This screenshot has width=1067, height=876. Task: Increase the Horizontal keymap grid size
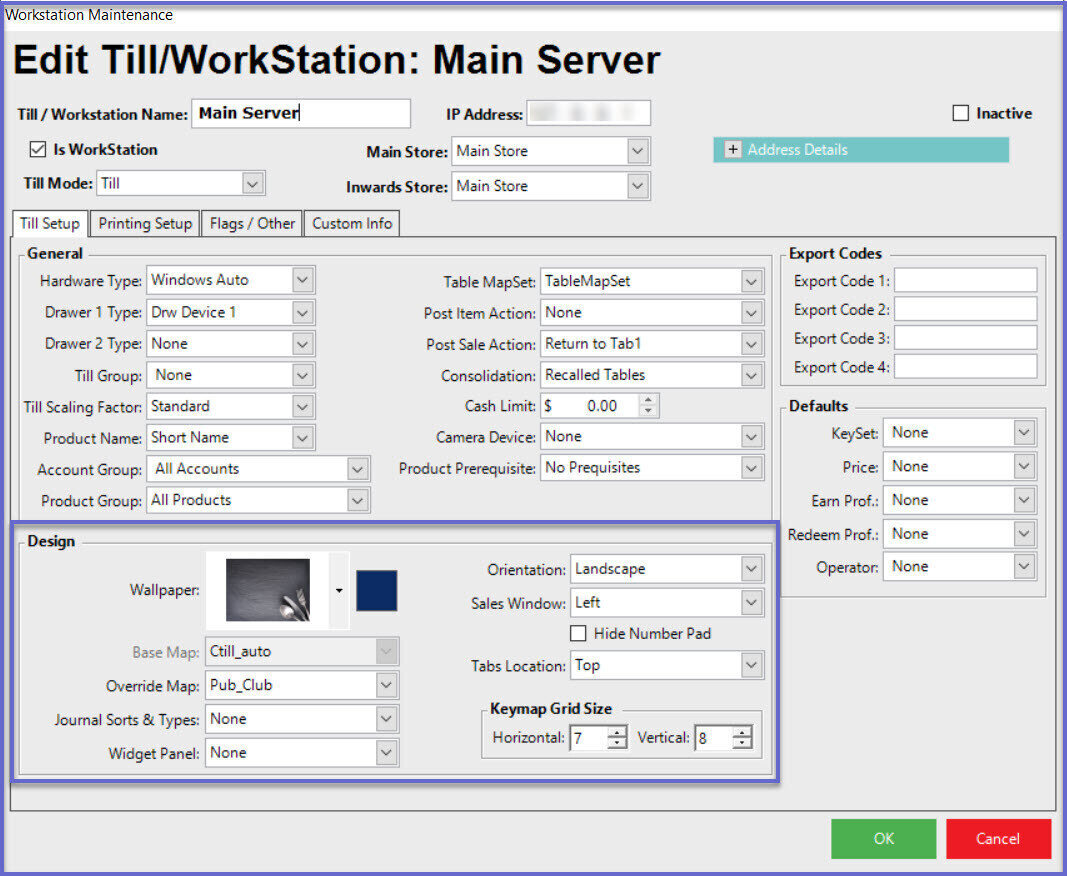coord(617,733)
